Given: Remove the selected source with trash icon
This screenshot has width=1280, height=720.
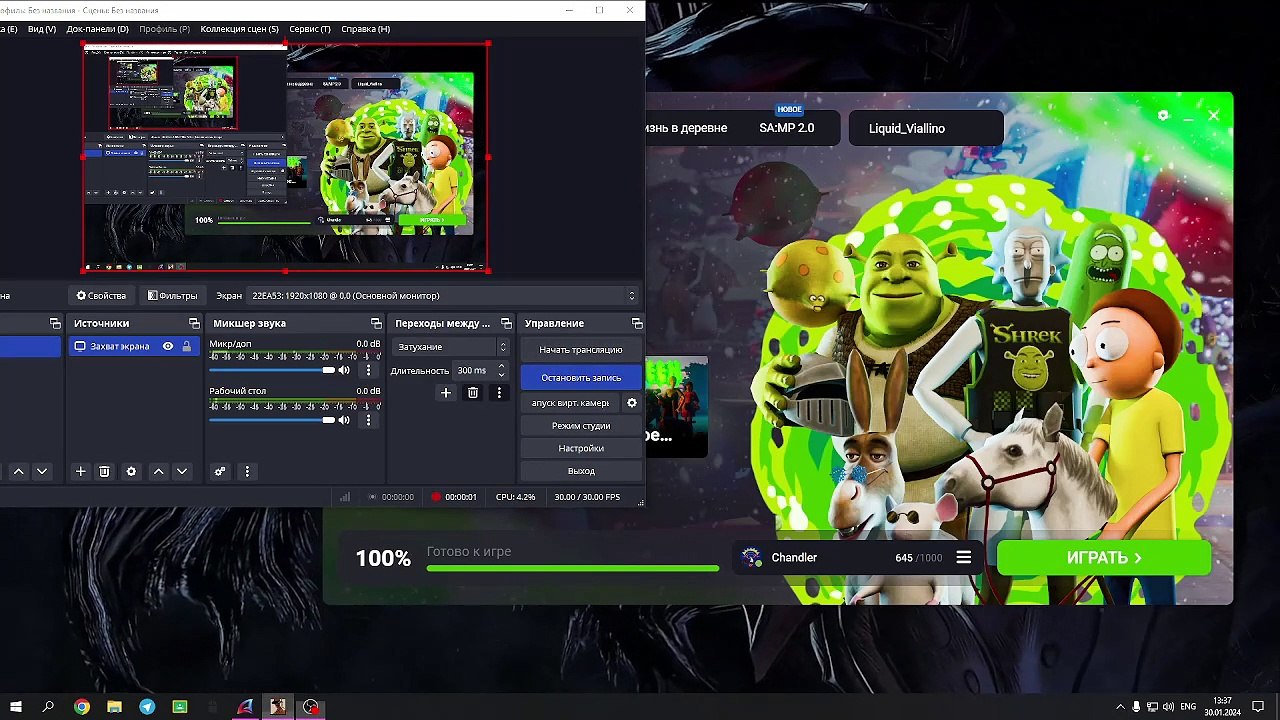Looking at the screenshot, I should click(104, 471).
